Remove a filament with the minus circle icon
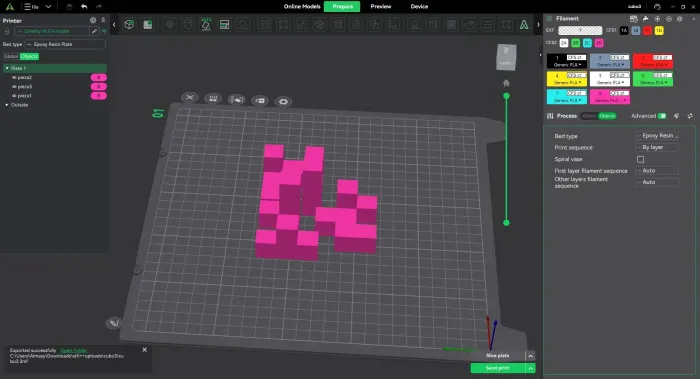This screenshot has width=700, height=379. tap(669, 19)
